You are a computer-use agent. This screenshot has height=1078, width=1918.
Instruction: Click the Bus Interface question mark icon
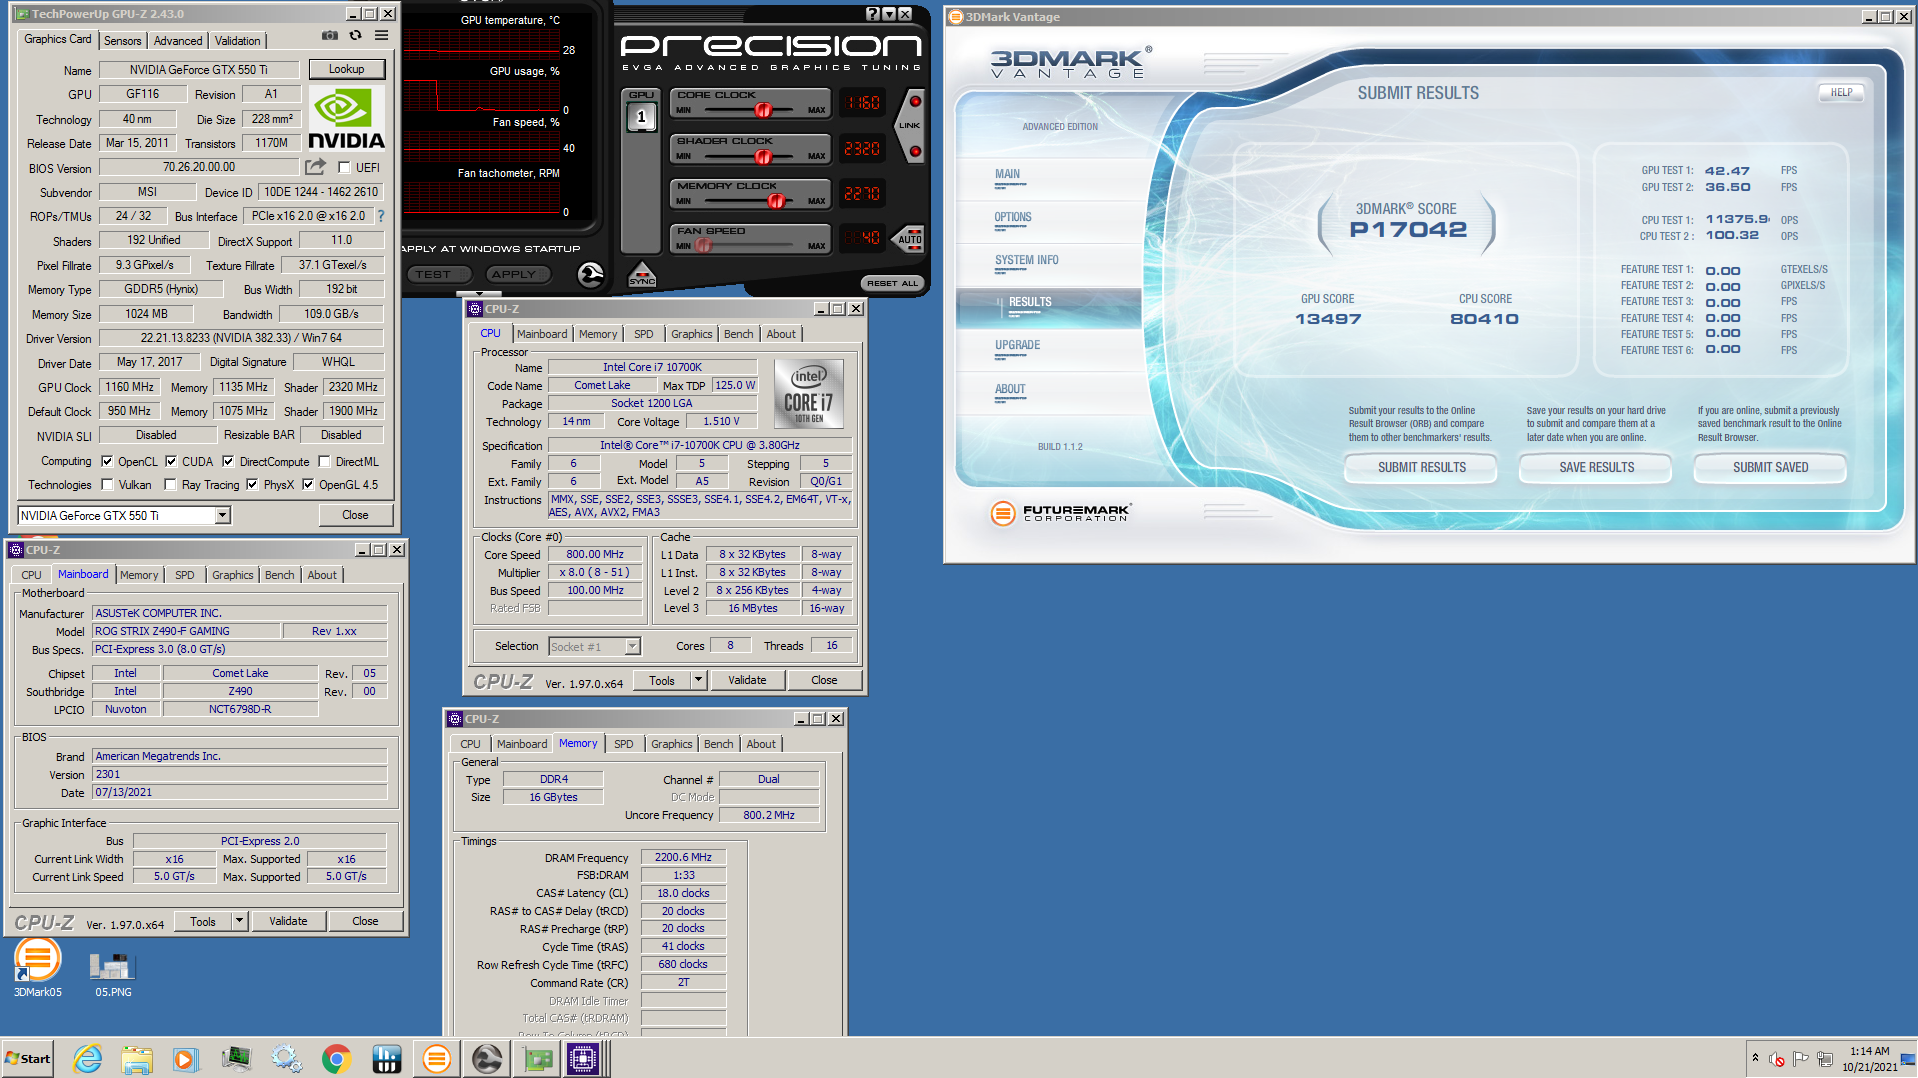pyautogui.click(x=380, y=216)
